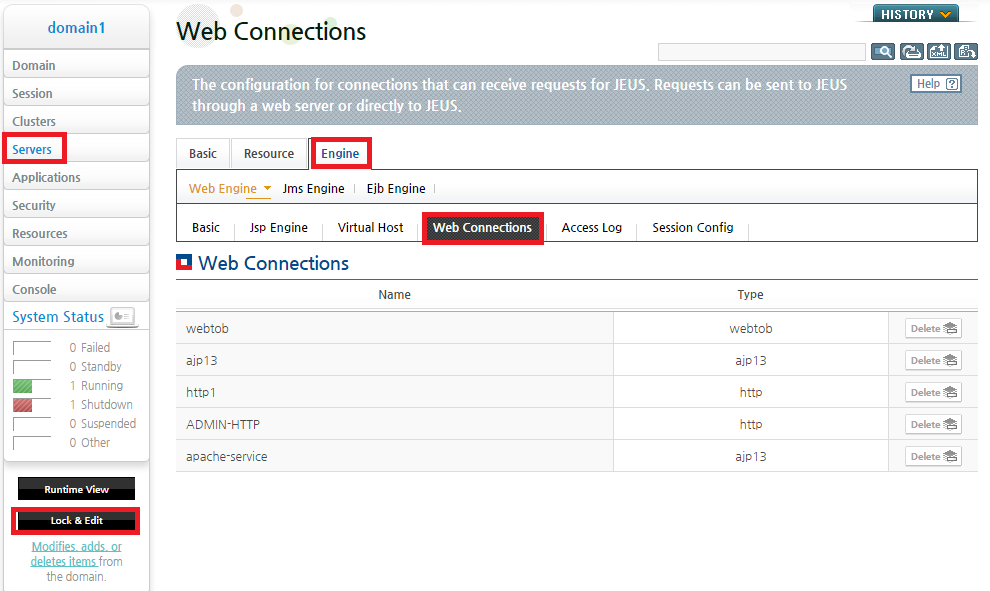Click the apache-service name cell
The image size is (990, 591).
(x=395, y=456)
